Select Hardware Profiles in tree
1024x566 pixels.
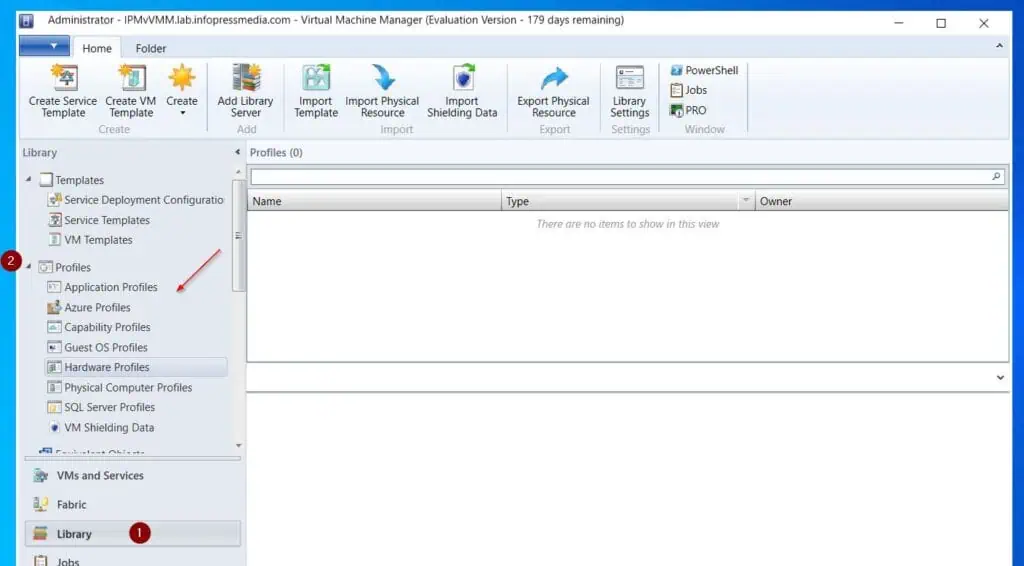pyautogui.click(x=136, y=367)
